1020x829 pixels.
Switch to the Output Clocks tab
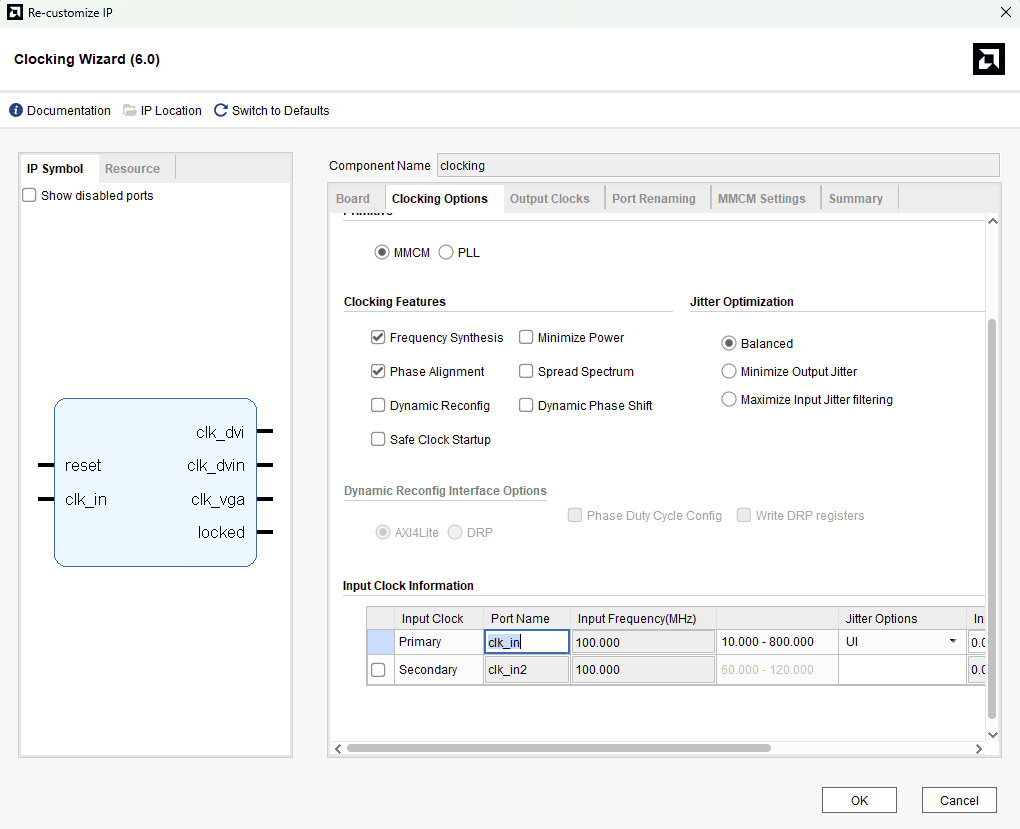pyautogui.click(x=549, y=199)
